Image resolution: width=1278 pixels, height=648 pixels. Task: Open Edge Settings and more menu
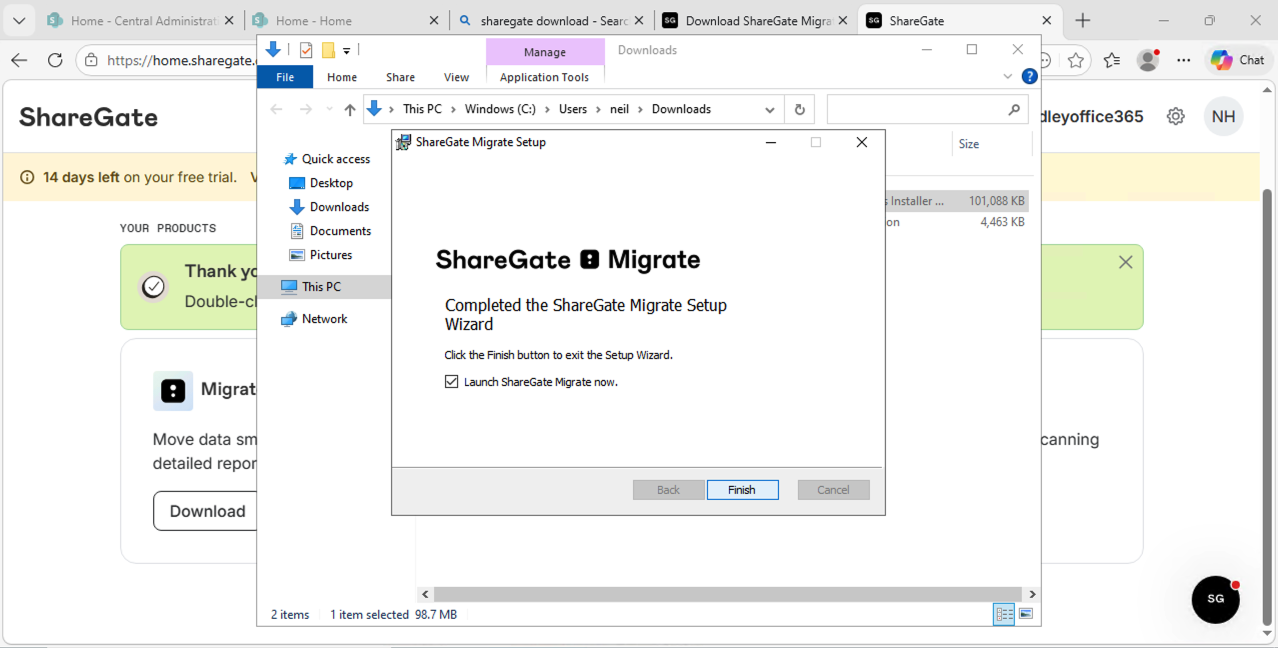pos(1184,60)
